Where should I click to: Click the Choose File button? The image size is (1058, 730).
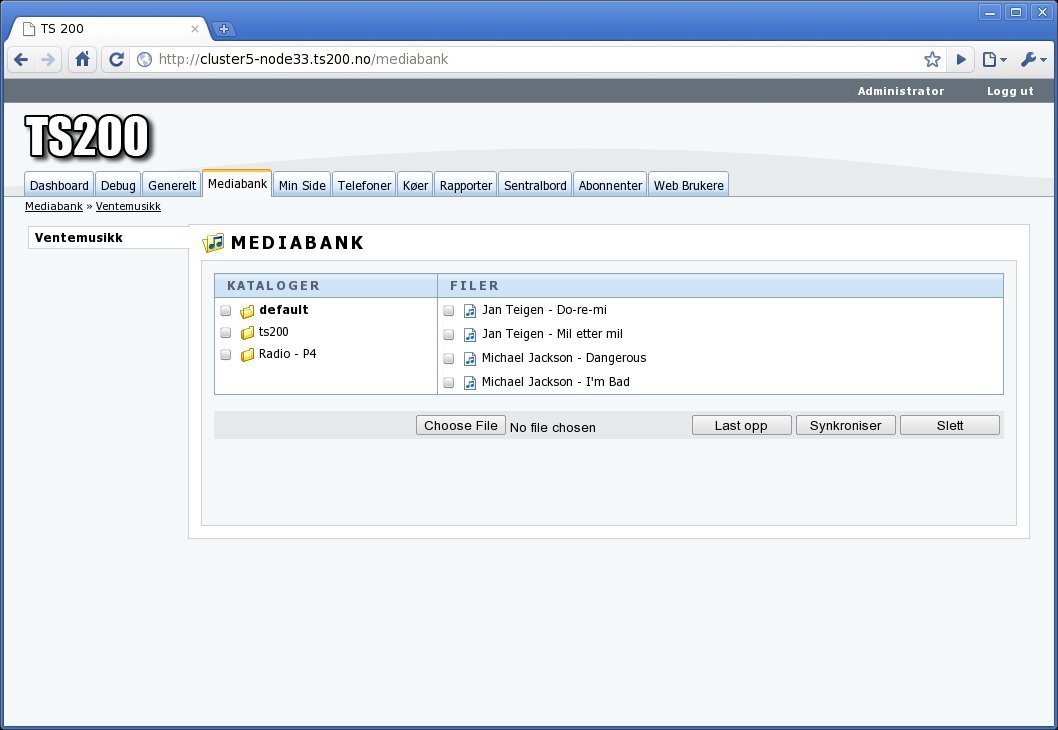point(461,425)
